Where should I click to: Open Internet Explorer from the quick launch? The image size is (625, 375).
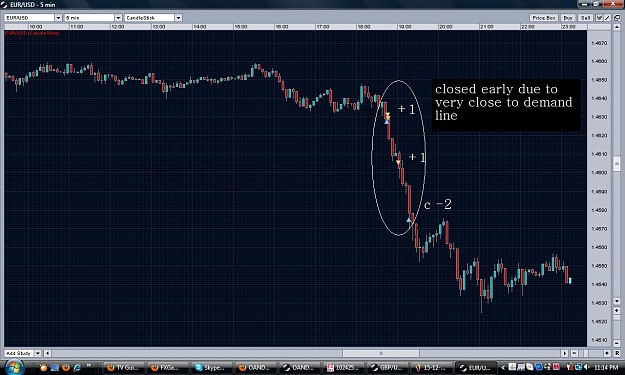pos(77,367)
